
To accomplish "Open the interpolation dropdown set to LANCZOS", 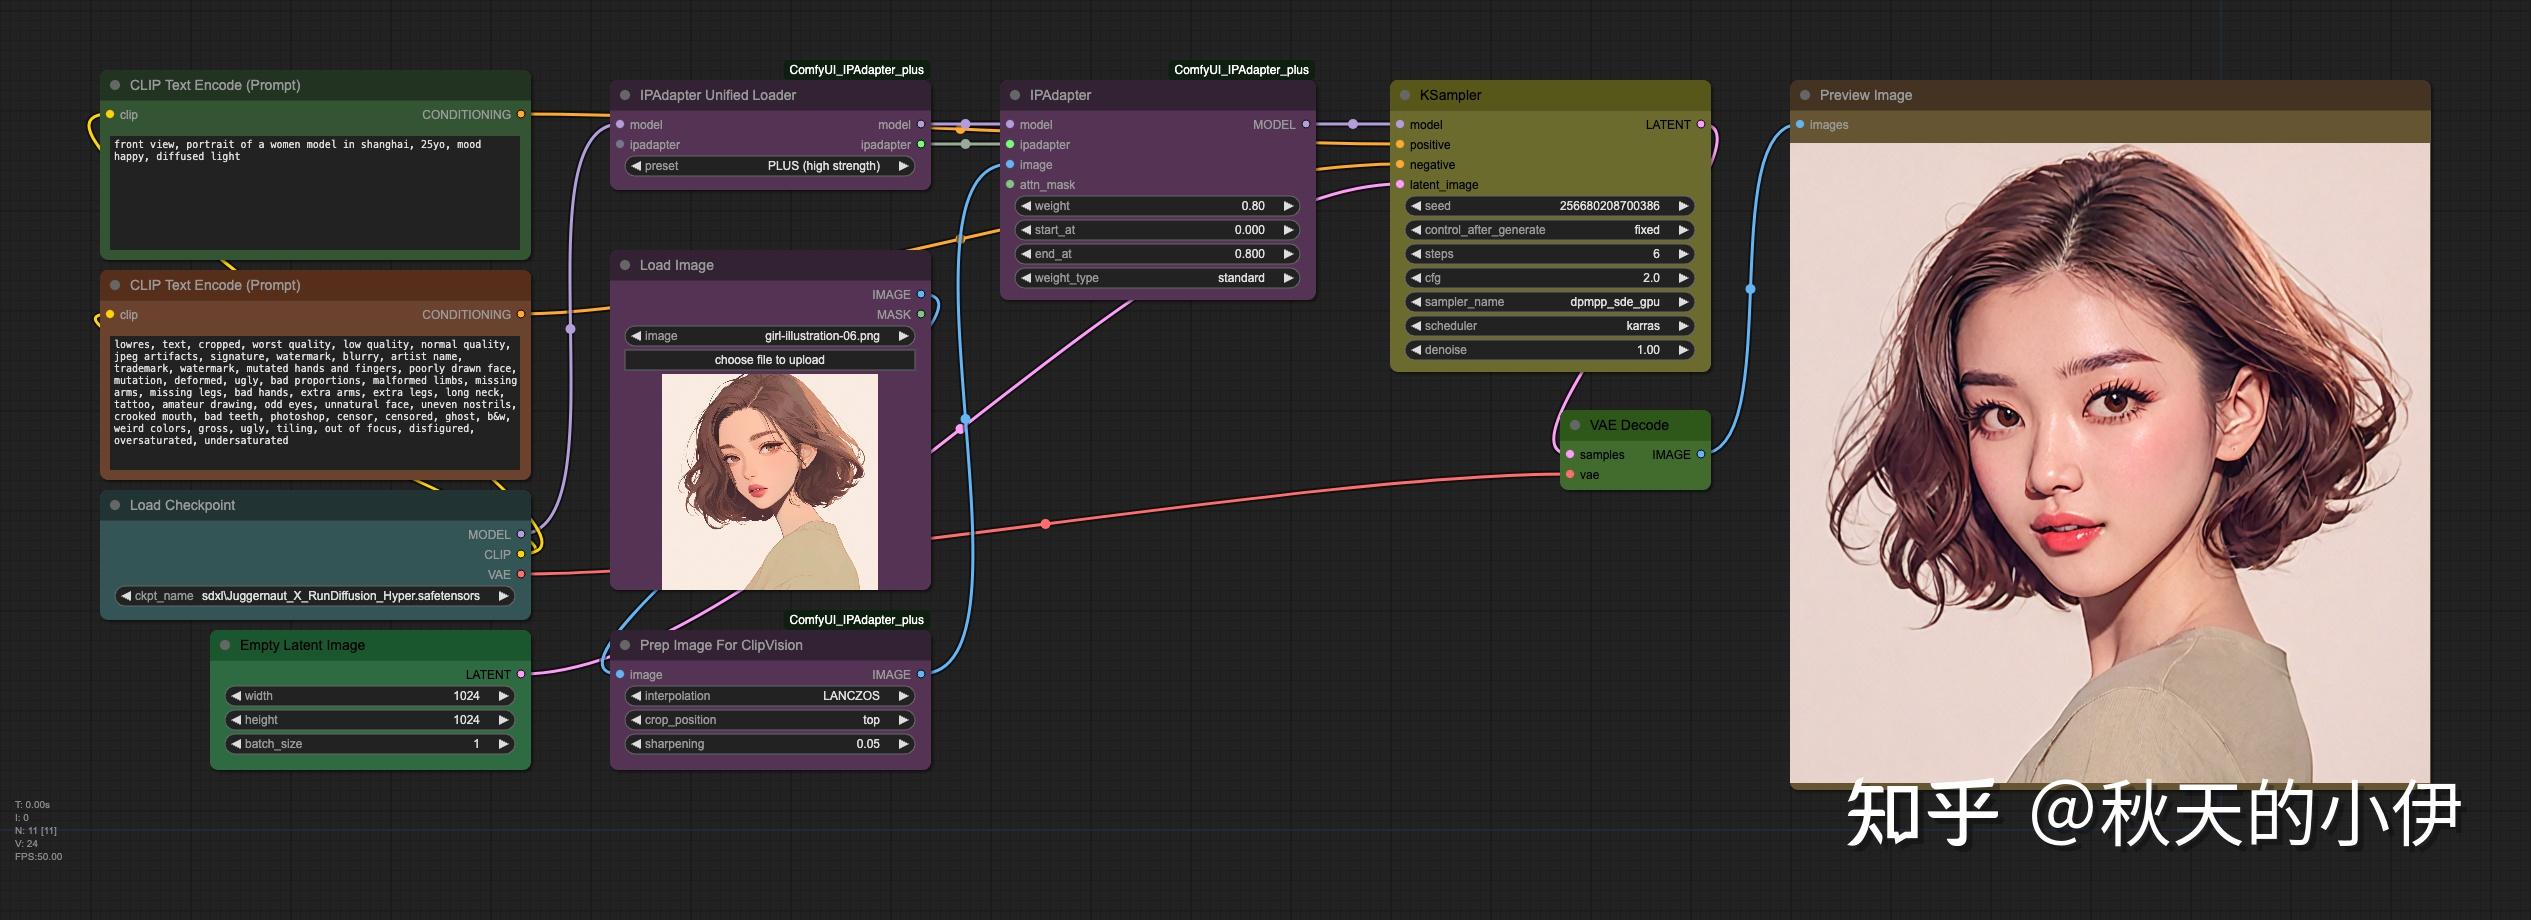I will [x=770, y=696].
